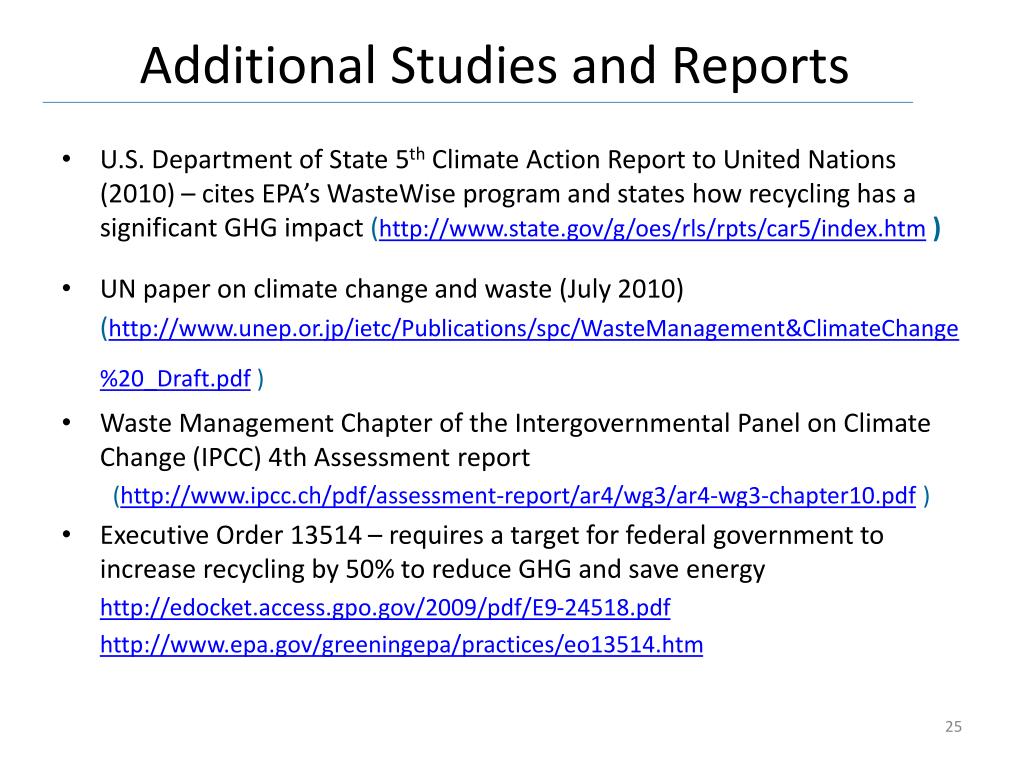Image resolution: width=1024 pixels, height=768 pixels.
Task: Open the epa.gov greeningepa eo13514.htm link
Action: coord(402,645)
